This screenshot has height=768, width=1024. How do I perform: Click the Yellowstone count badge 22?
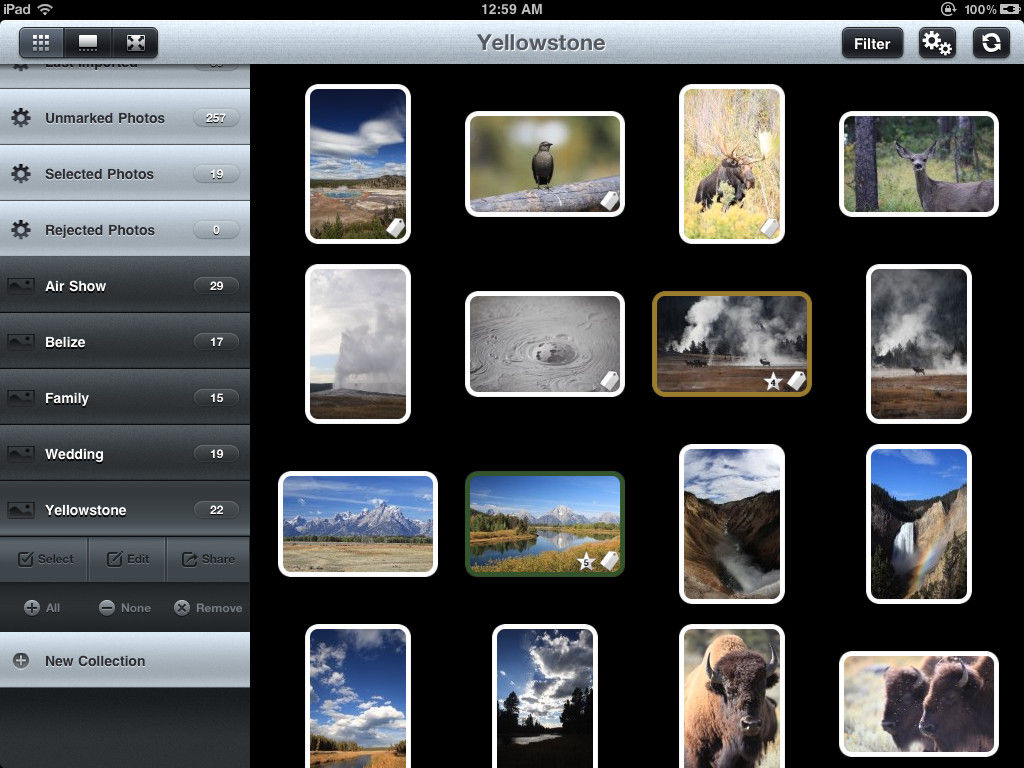tap(216, 510)
